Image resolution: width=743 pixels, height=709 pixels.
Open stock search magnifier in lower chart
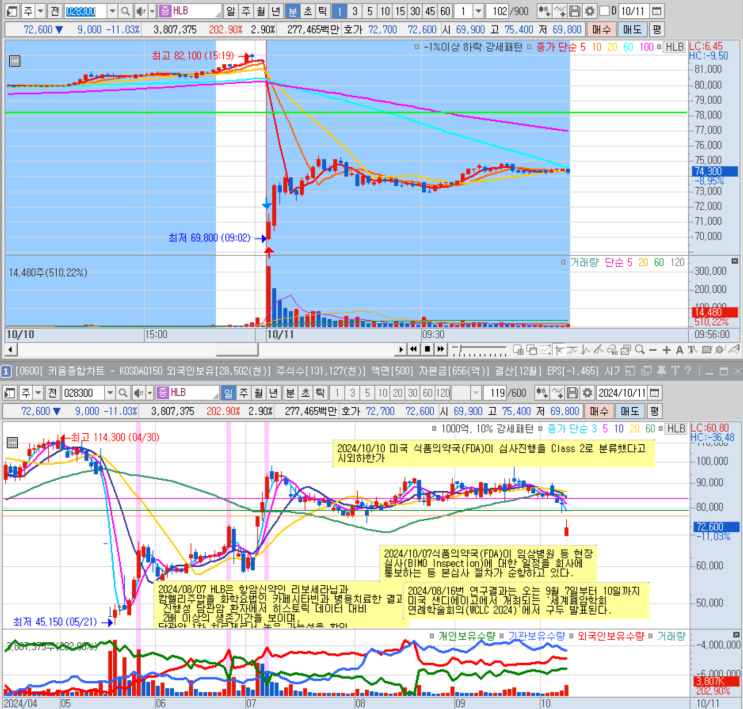click(123, 392)
